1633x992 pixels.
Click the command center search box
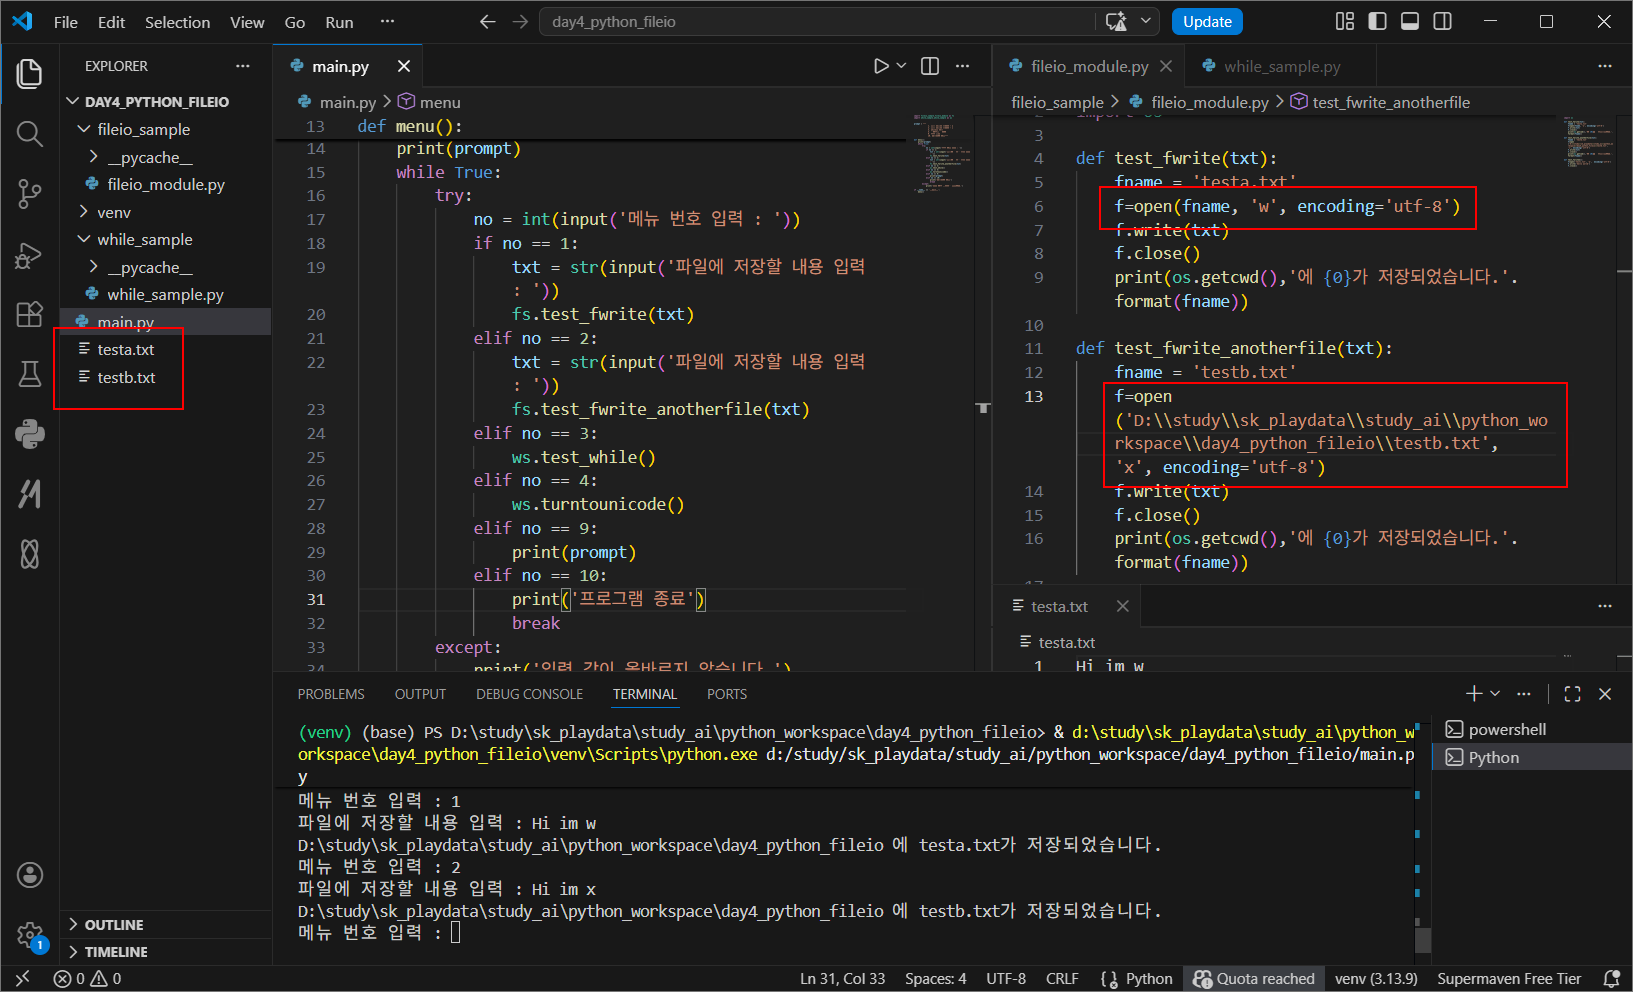[x=819, y=22]
